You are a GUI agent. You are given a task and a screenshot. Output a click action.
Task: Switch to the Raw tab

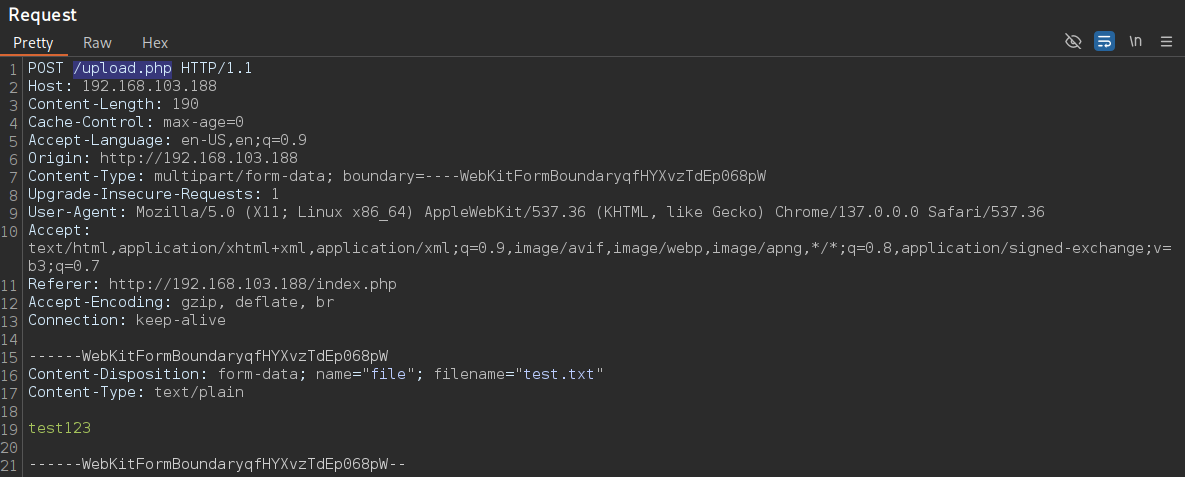(97, 43)
